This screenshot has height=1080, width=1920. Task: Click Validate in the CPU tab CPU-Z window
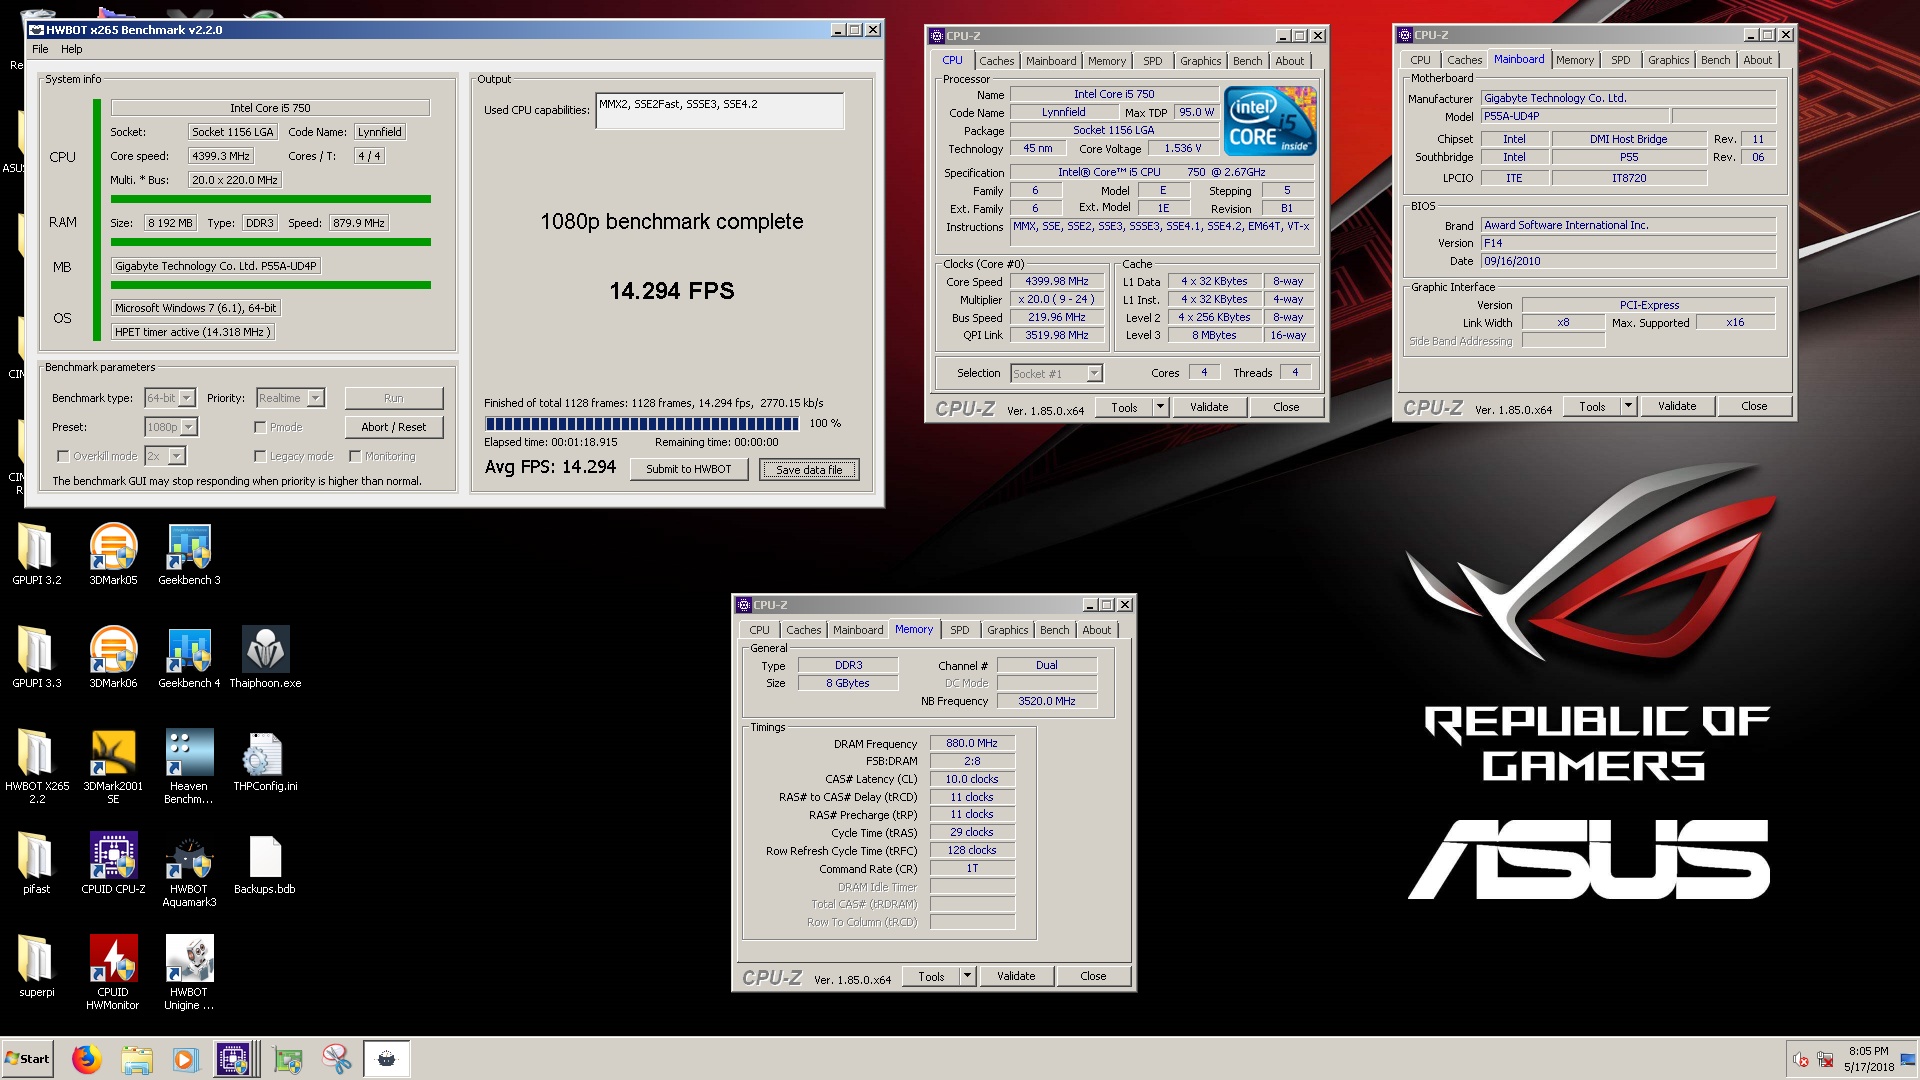coord(1209,407)
